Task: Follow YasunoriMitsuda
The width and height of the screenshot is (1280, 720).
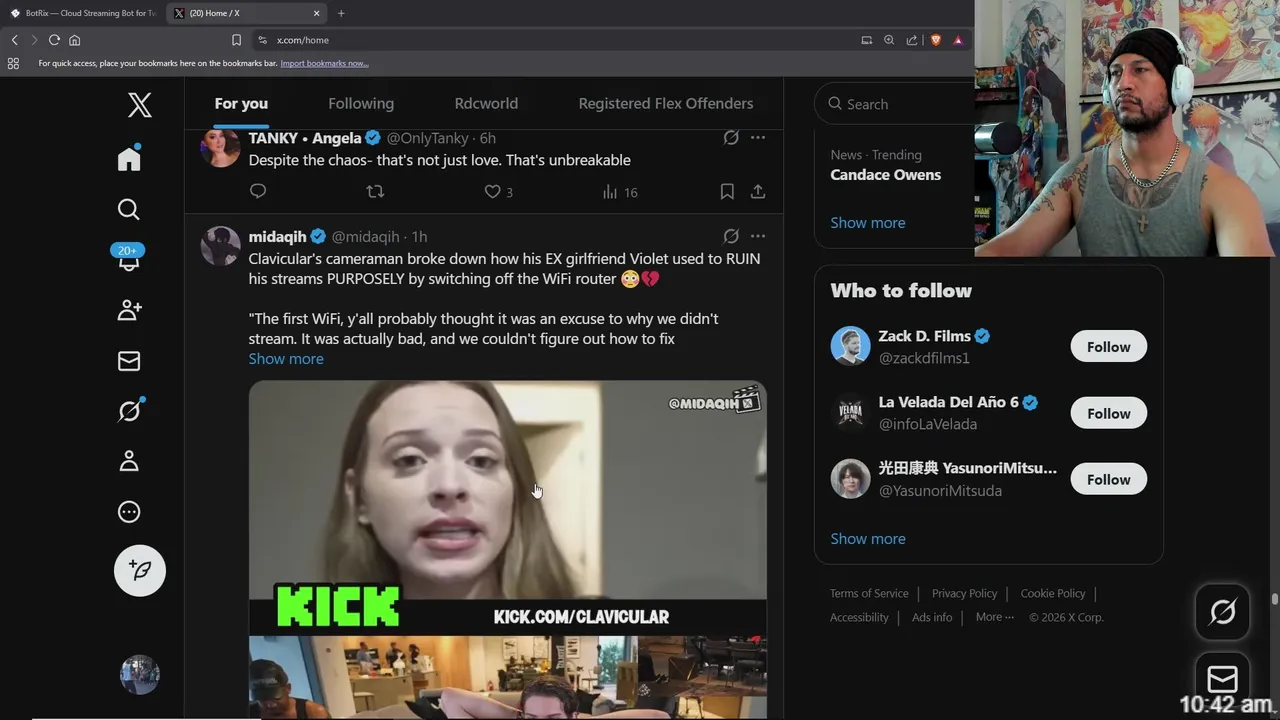Action: 1108,479
